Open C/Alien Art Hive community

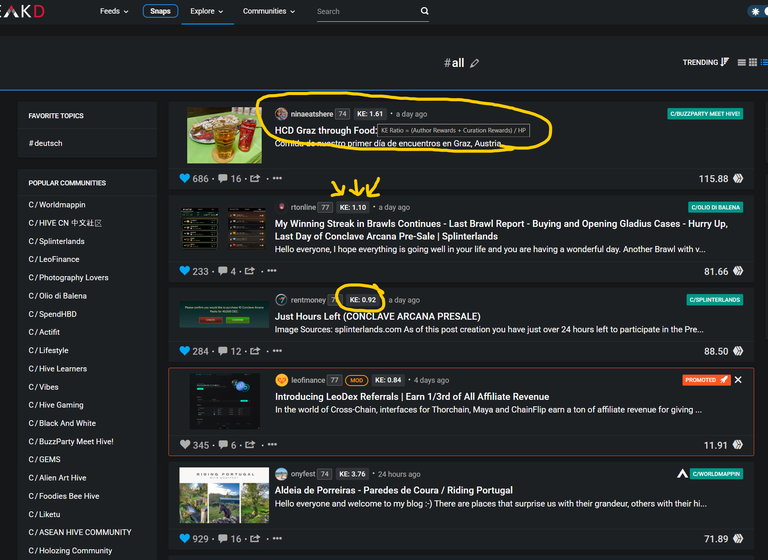pyautogui.click(x=57, y=478)
